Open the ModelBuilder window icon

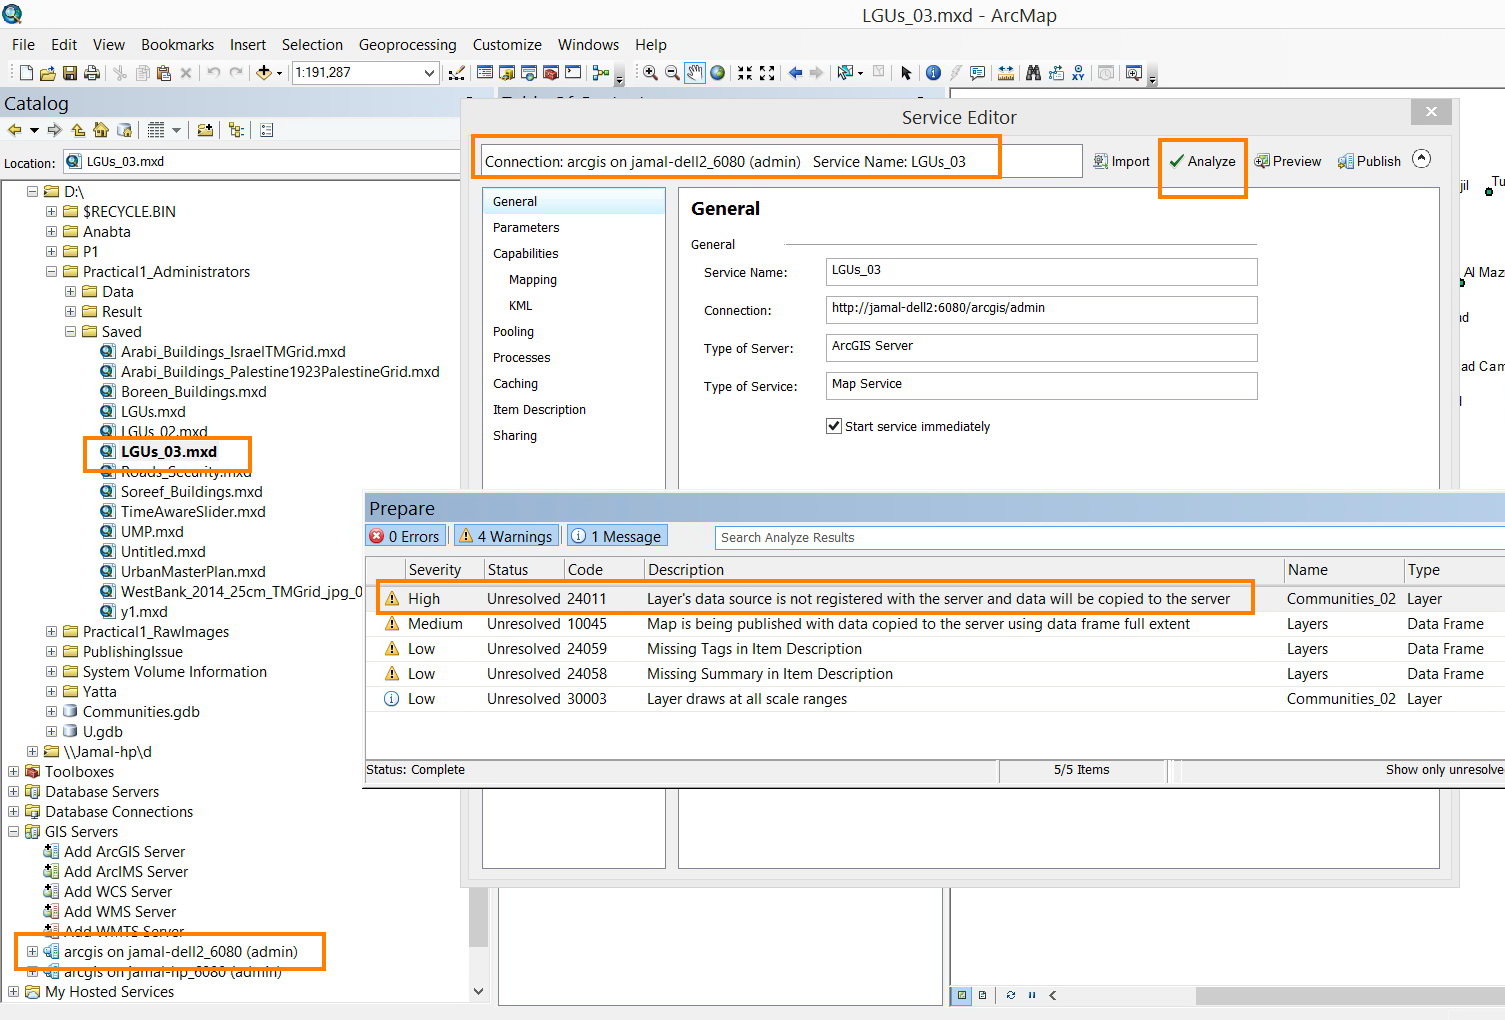pos(601,72)
